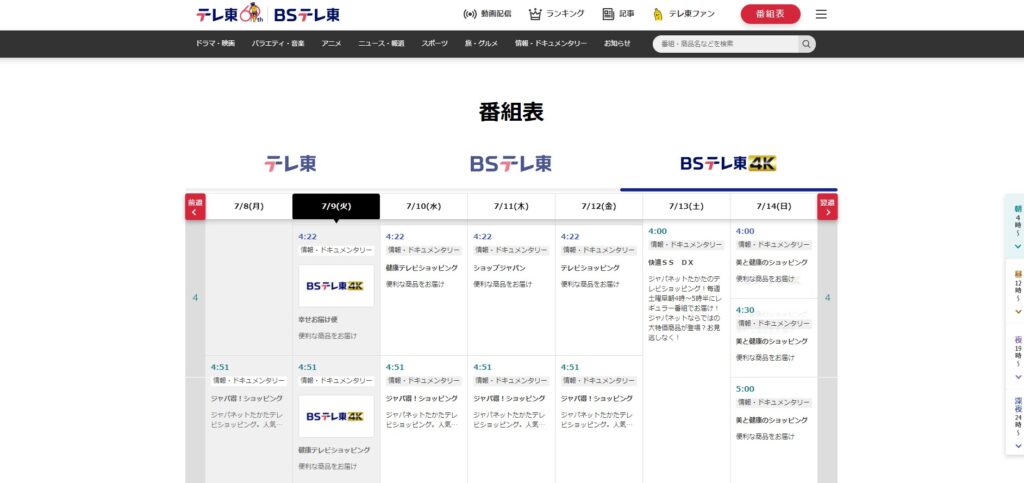Go to previous week with 前週 arrow
This screenshot has height=483, width=1024.
[195, 207]
